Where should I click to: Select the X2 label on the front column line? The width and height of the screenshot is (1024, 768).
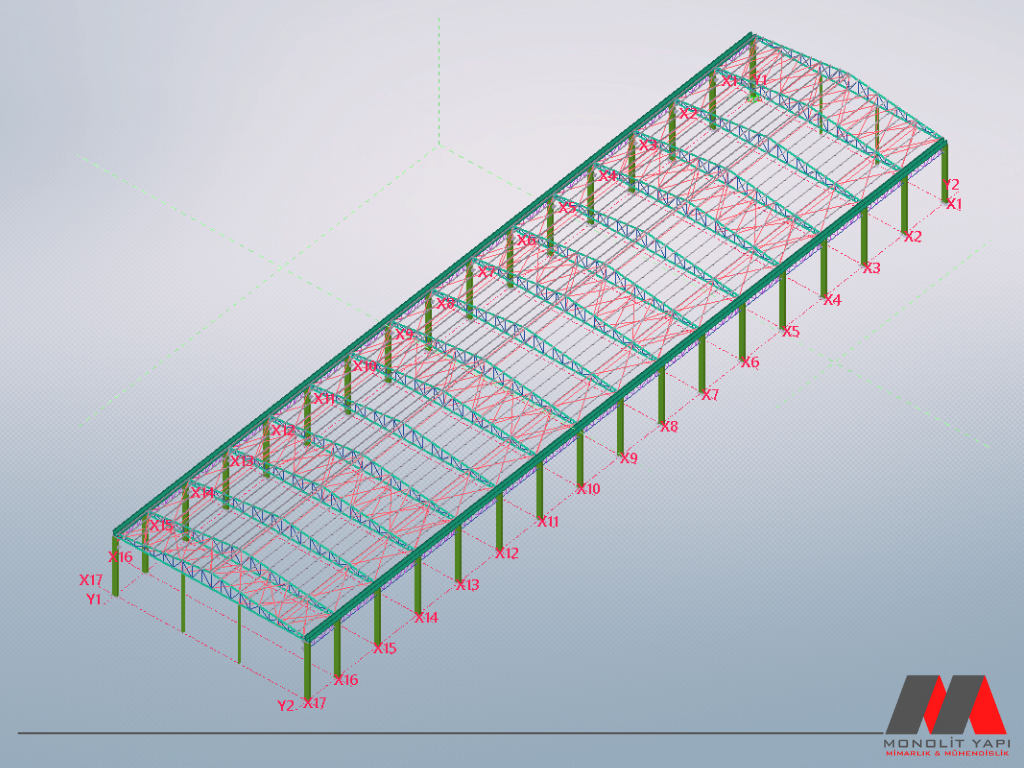(913, 238)
